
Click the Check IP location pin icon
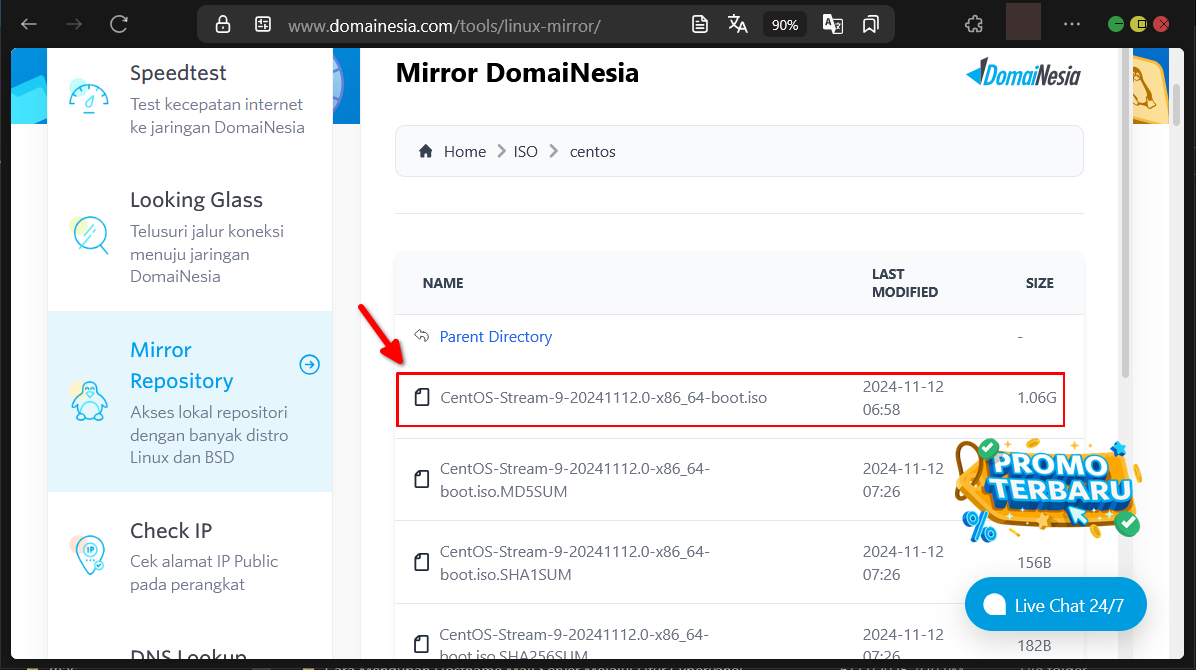(89, 554)
